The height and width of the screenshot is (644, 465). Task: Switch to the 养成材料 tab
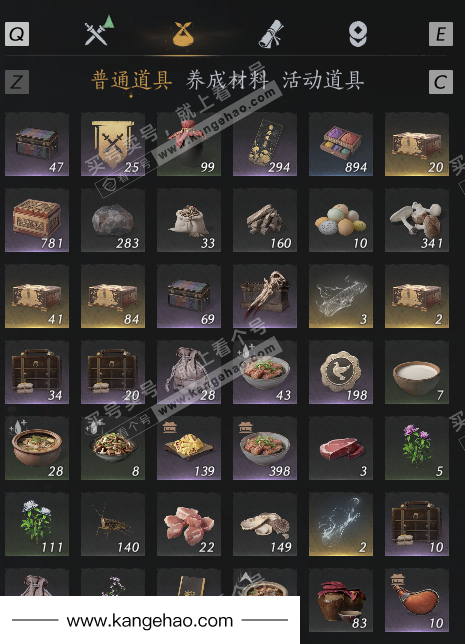(x=227, y=80)
